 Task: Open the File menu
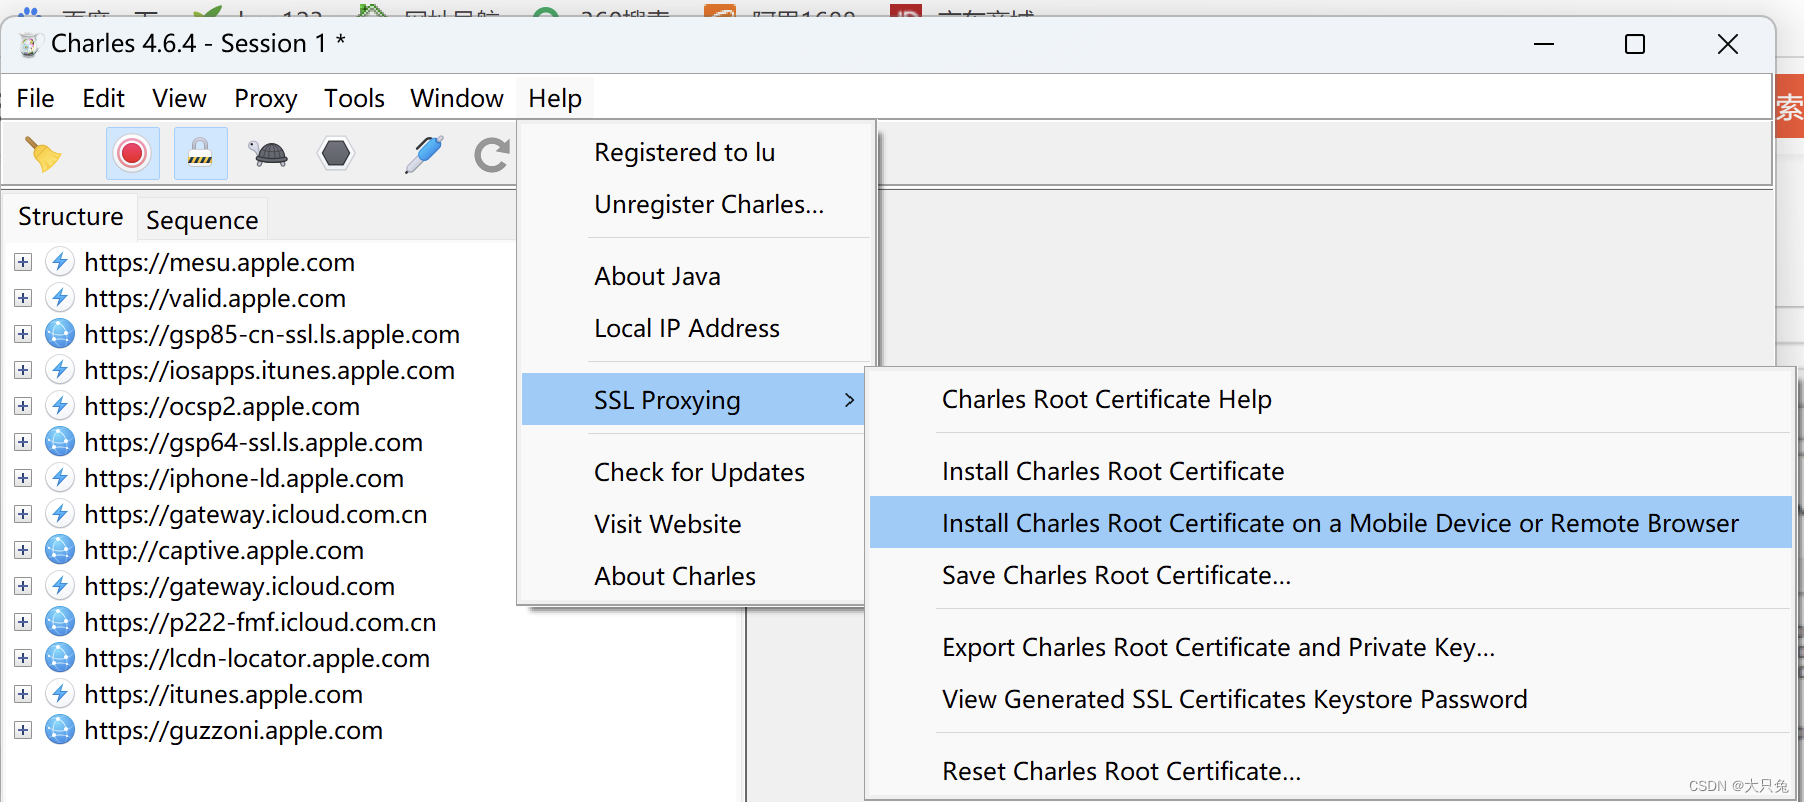[x=35, y=98]
